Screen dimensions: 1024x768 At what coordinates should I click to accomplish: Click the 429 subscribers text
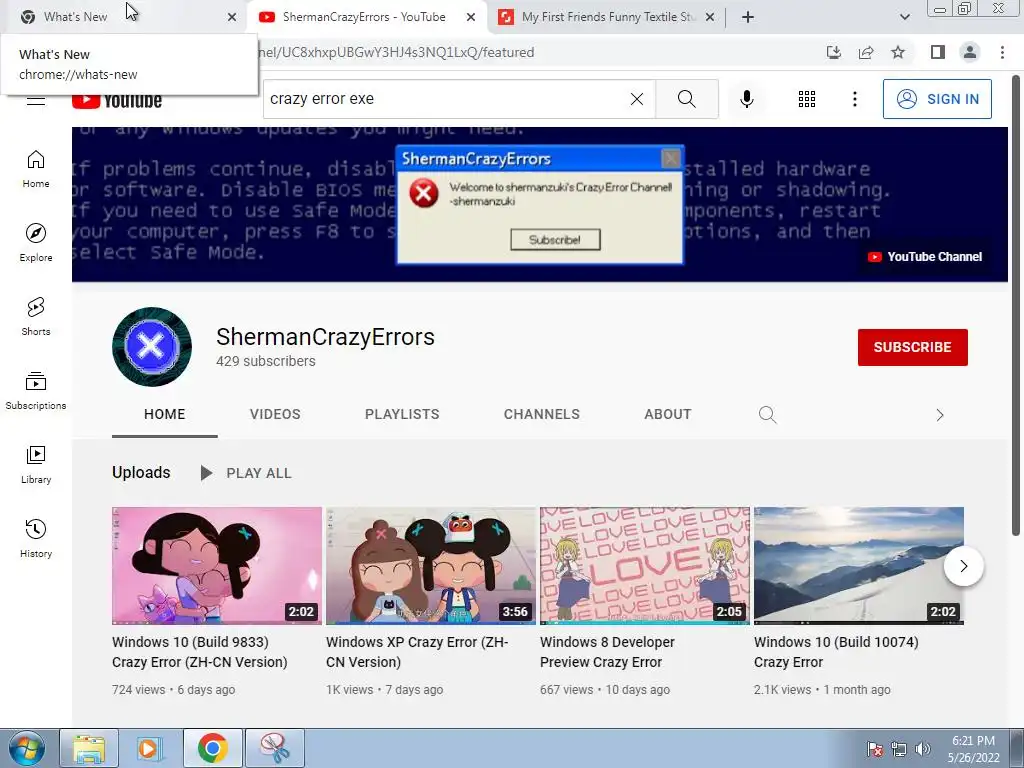pyautogui.click(x=266, y=361)
